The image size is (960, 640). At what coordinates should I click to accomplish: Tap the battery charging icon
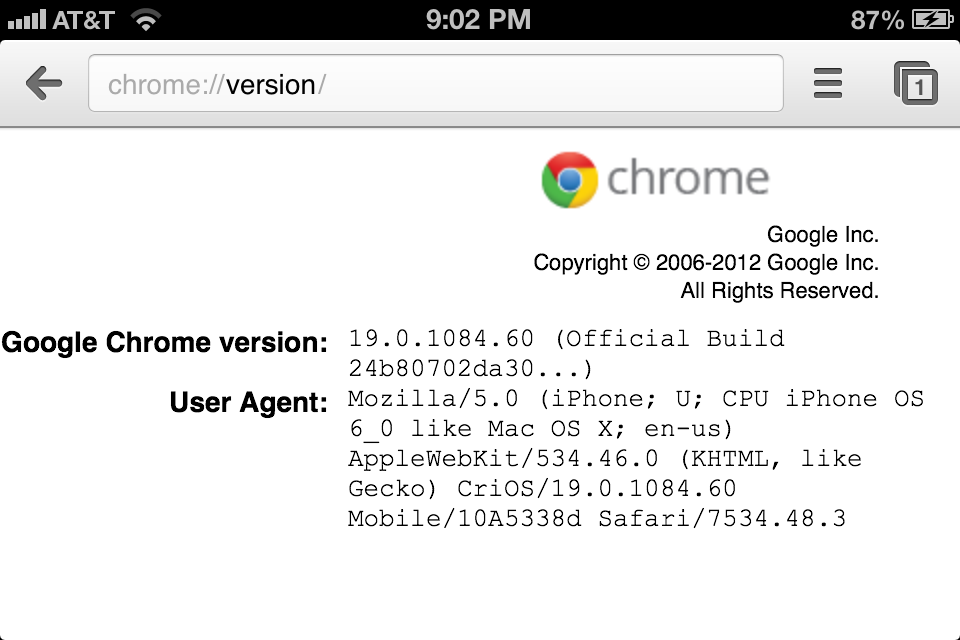coord(932,19)
